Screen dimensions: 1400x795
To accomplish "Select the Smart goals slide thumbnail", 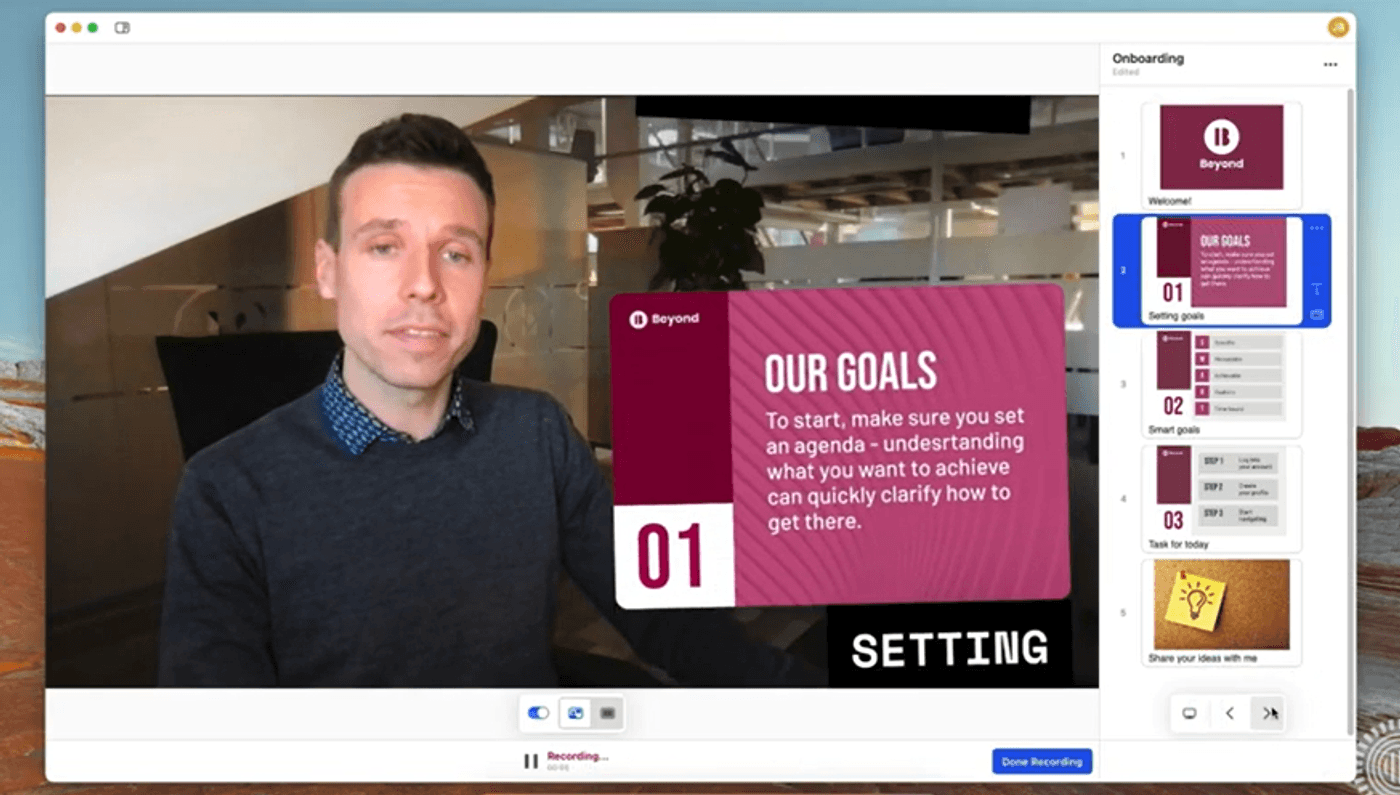I will click(1221, 384).
